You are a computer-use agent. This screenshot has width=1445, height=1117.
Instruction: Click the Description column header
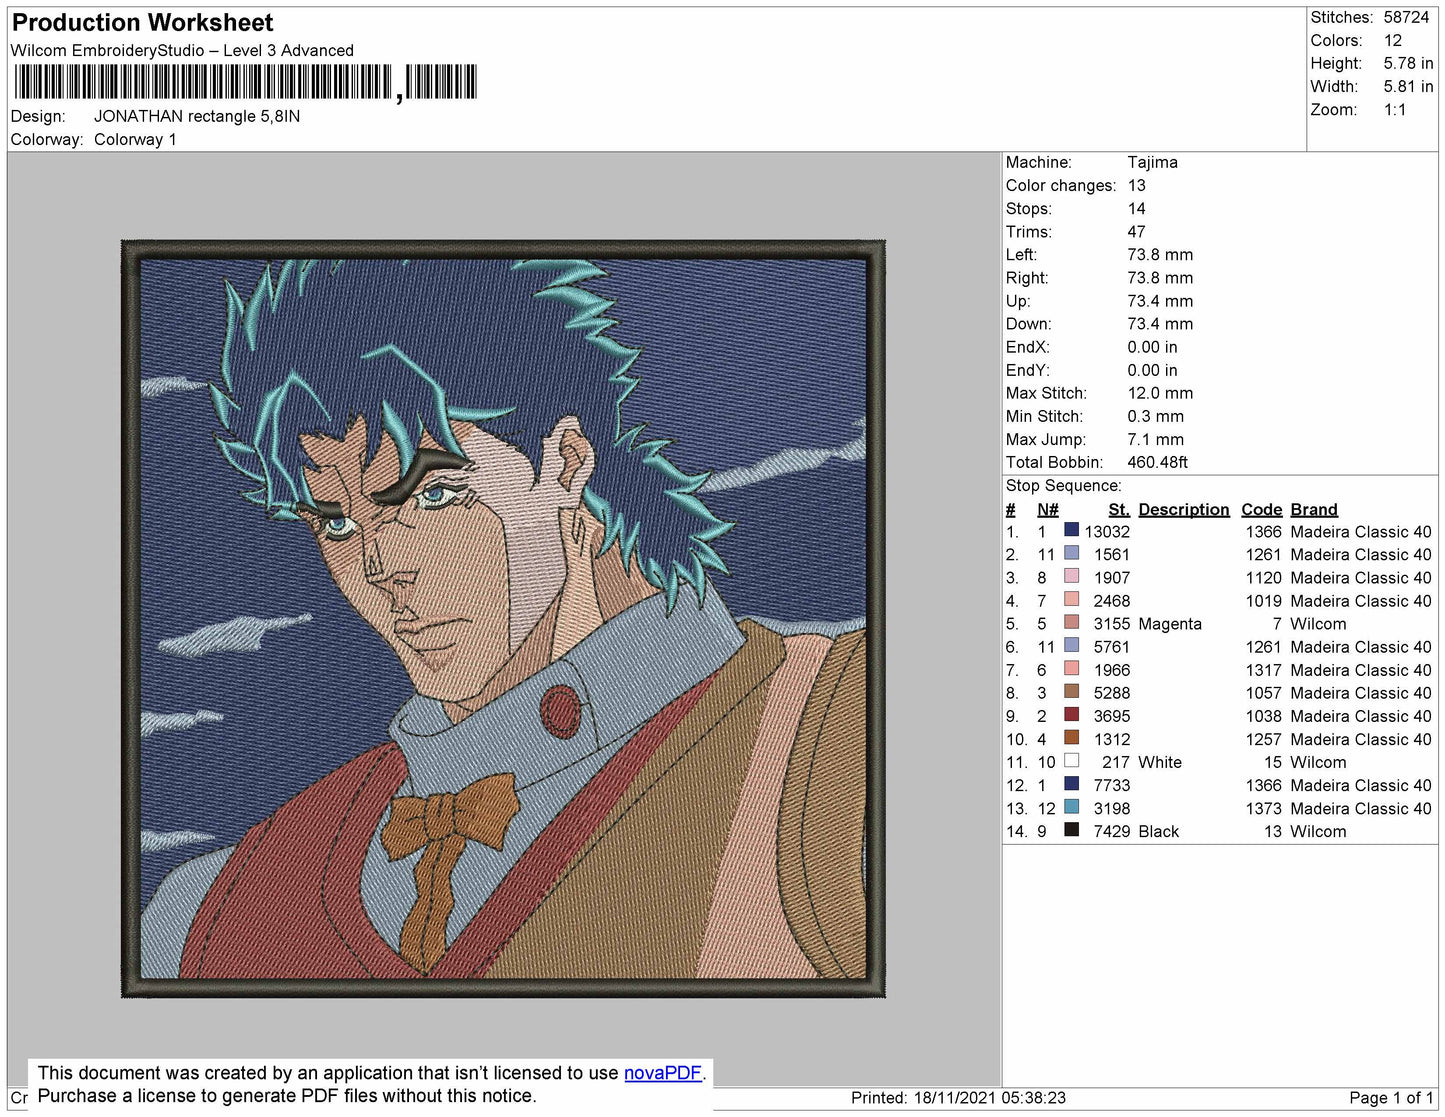click(1184, 509)
